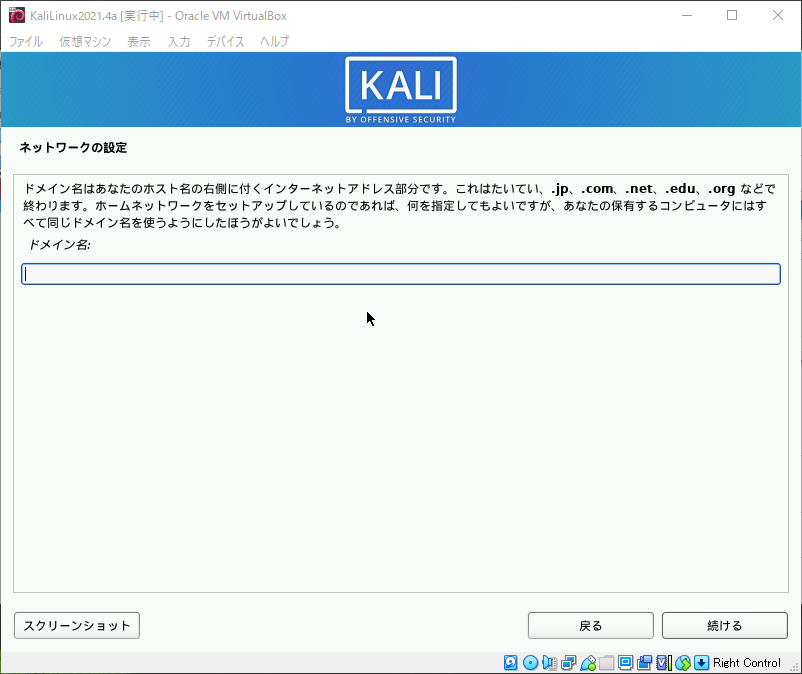802x674 pixels.
Task: Click the CPU virtualization V icon
Action: coord(663,663)
